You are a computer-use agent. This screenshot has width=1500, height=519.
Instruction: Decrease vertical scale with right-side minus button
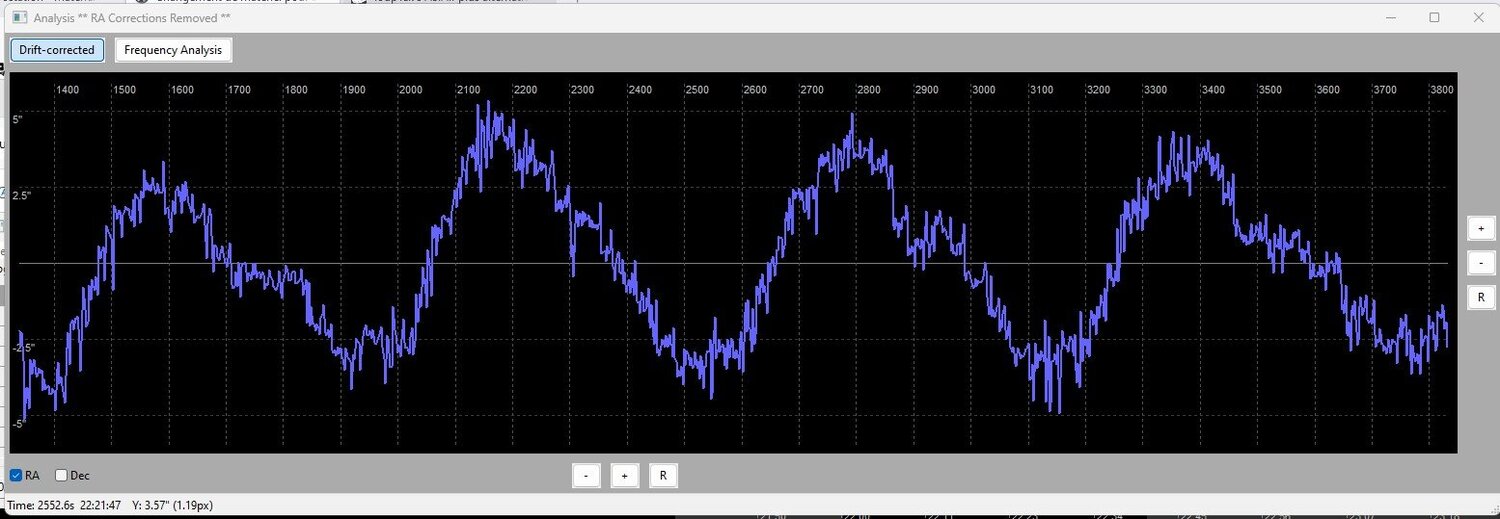click(1481, 263)
